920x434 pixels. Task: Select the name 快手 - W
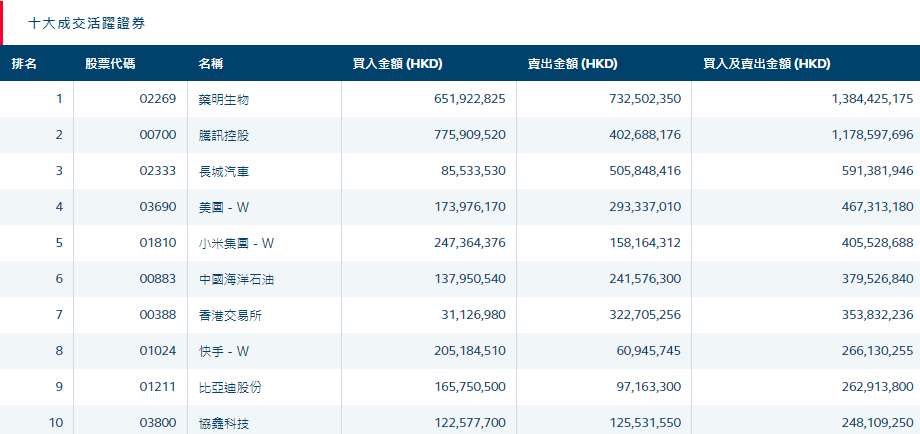pyautogui.click(x=225, y=351)
